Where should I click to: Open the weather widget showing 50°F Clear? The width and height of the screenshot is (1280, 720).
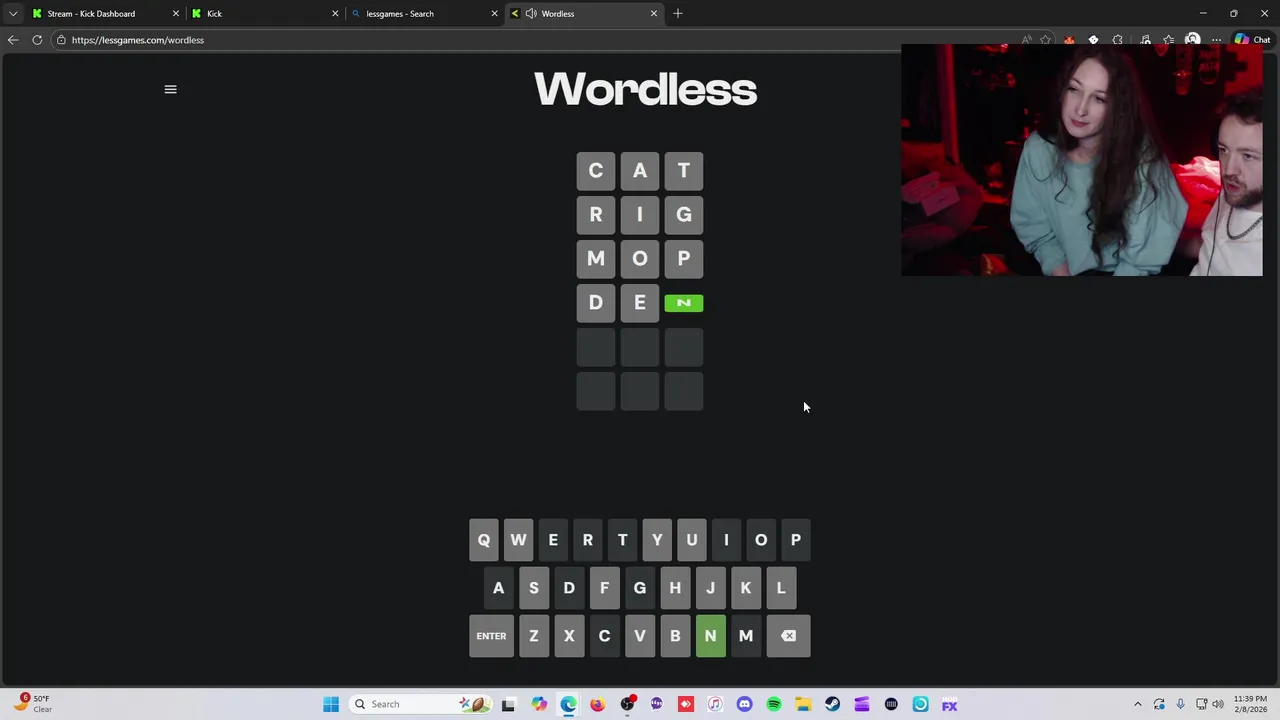point(32,704)
